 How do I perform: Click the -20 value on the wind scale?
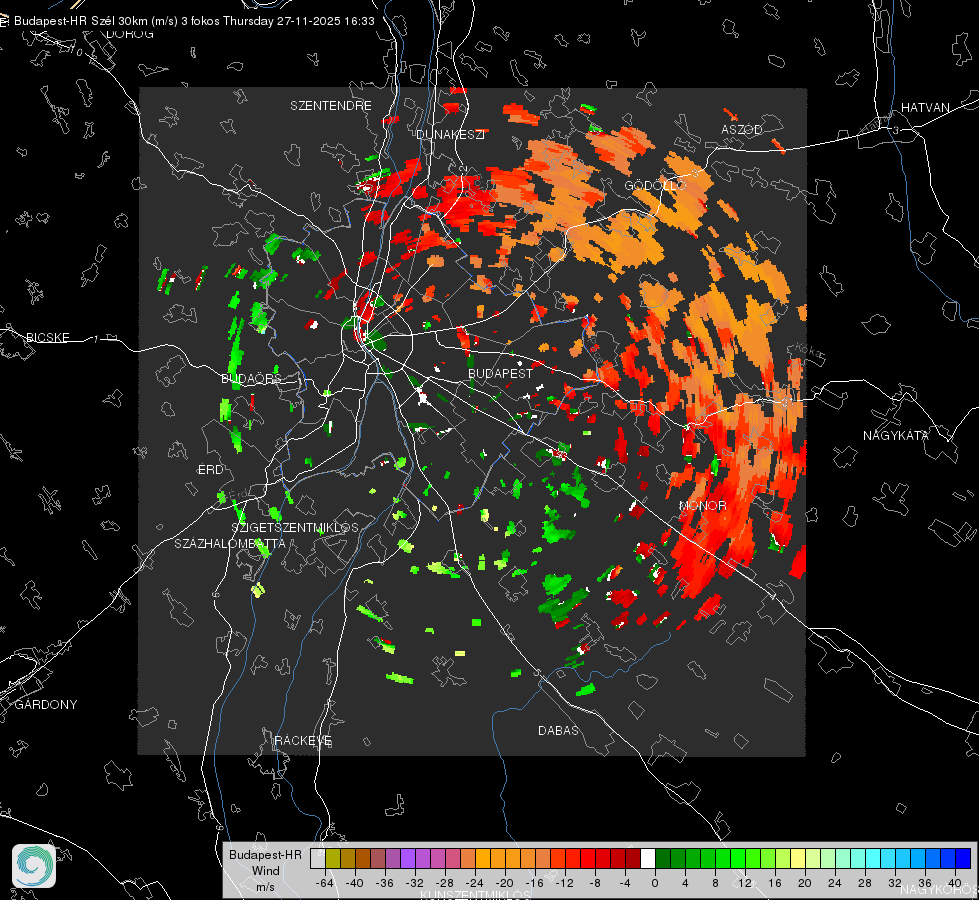504,883
